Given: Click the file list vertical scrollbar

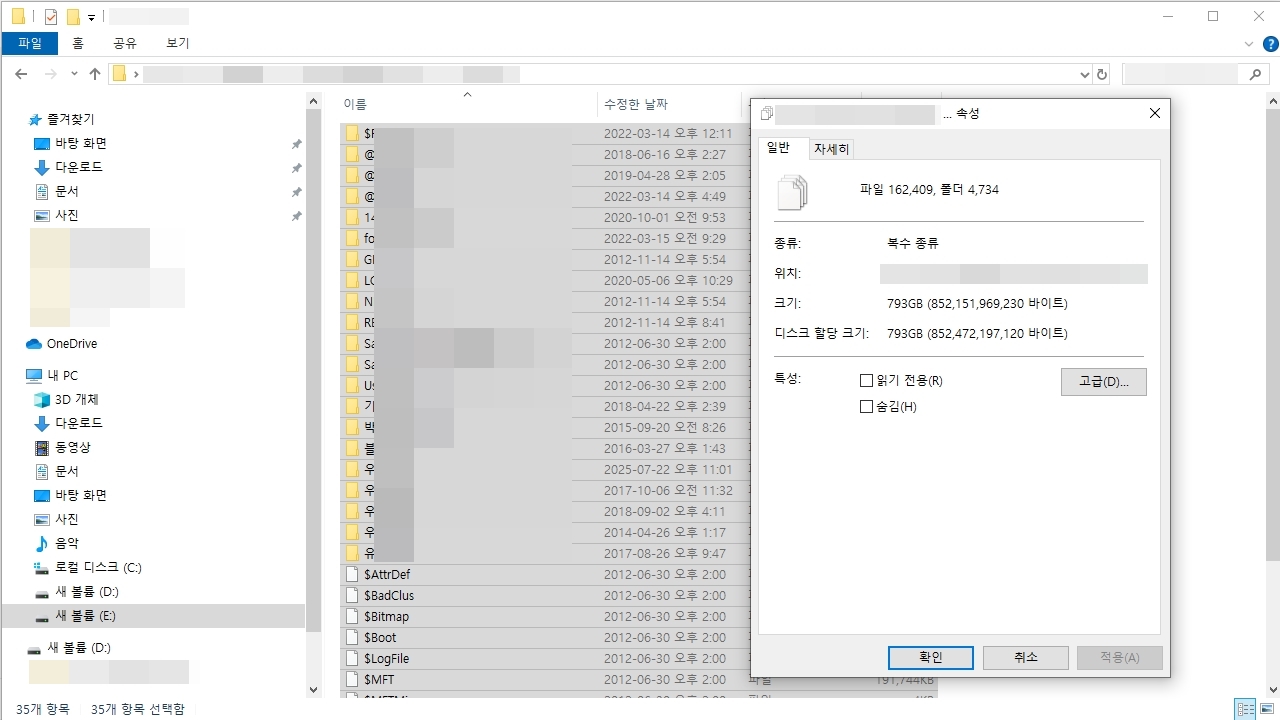Looking at the screenshot, I should 1272,330.
